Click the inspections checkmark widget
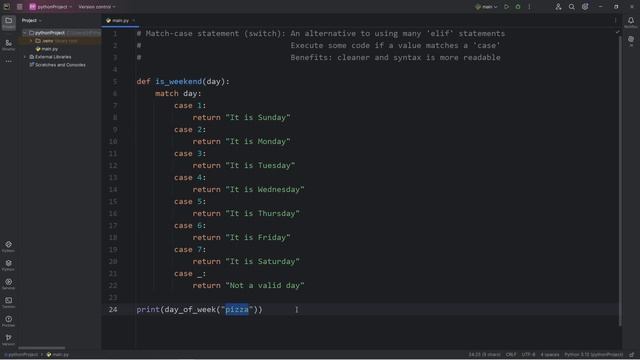The width and height of the screenshot is (640, 360). coord(618,32)
